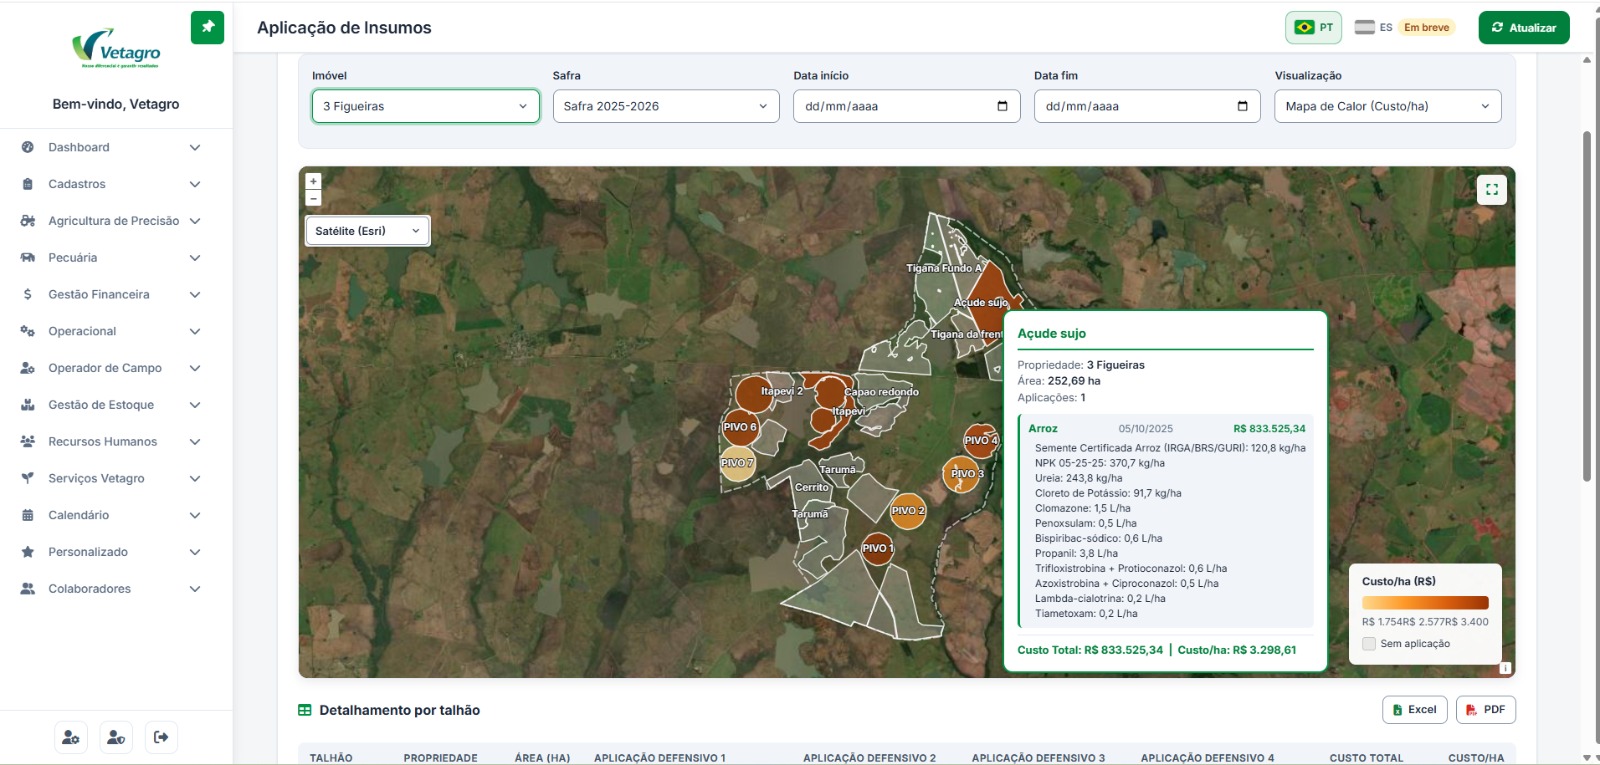Click the Data fim date field
Viewport: 1600px width, 765px height.
1147,106
